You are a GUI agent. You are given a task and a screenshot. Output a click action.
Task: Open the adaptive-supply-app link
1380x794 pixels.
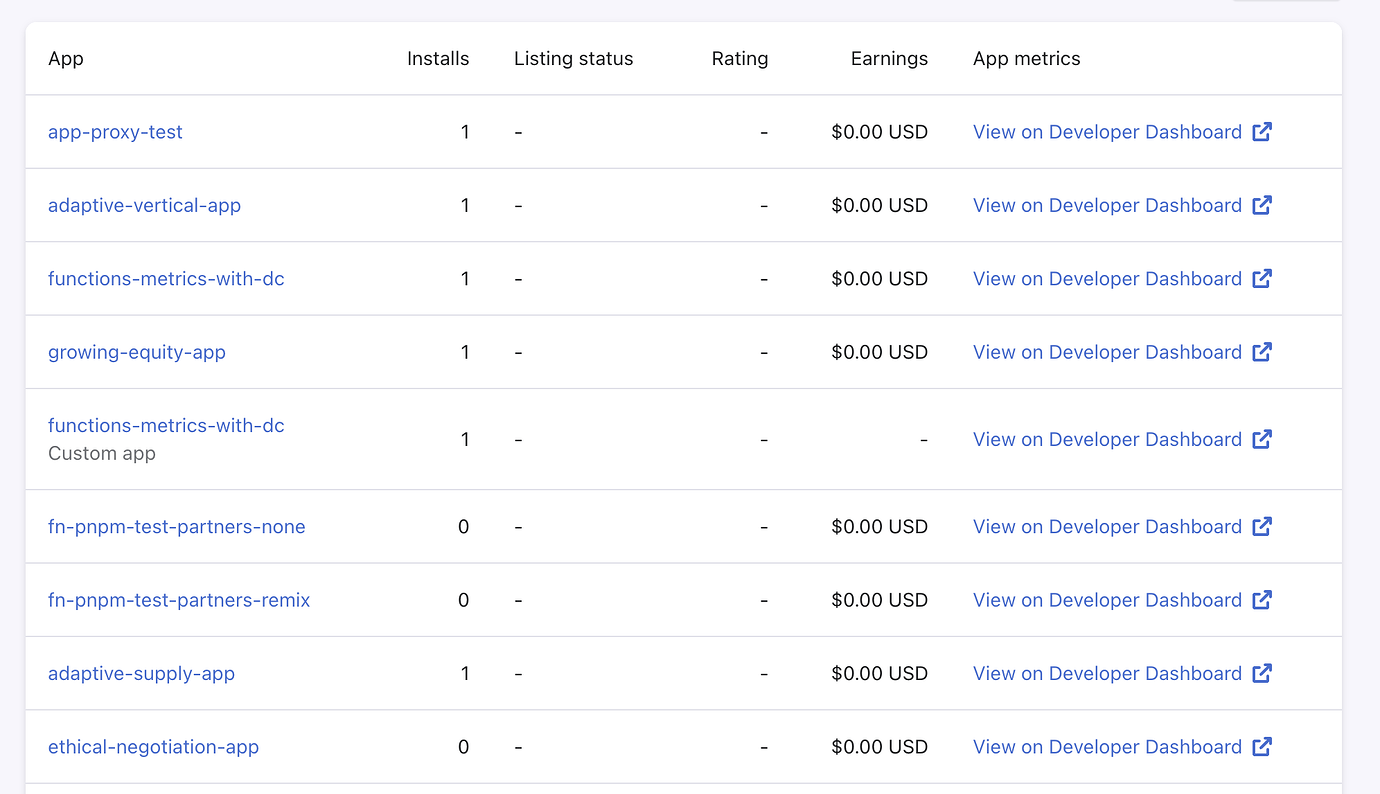(x=141, y=673)
